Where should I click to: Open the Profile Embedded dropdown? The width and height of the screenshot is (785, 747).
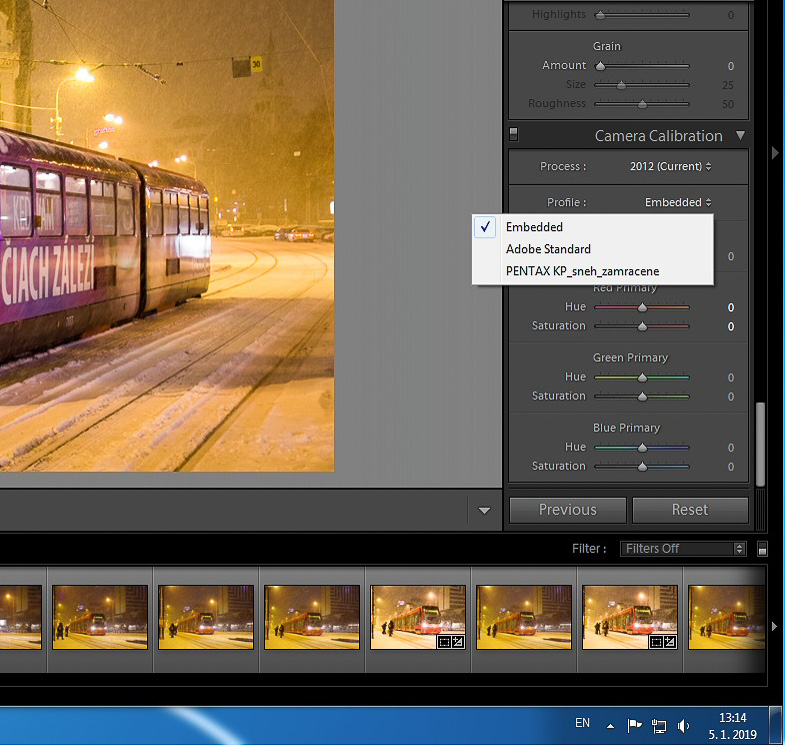(677, 202)
